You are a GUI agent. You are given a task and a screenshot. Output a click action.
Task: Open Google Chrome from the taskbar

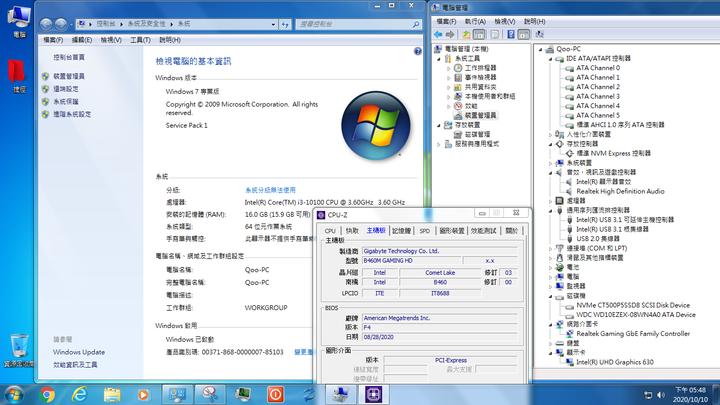click(x=46, y=394)
